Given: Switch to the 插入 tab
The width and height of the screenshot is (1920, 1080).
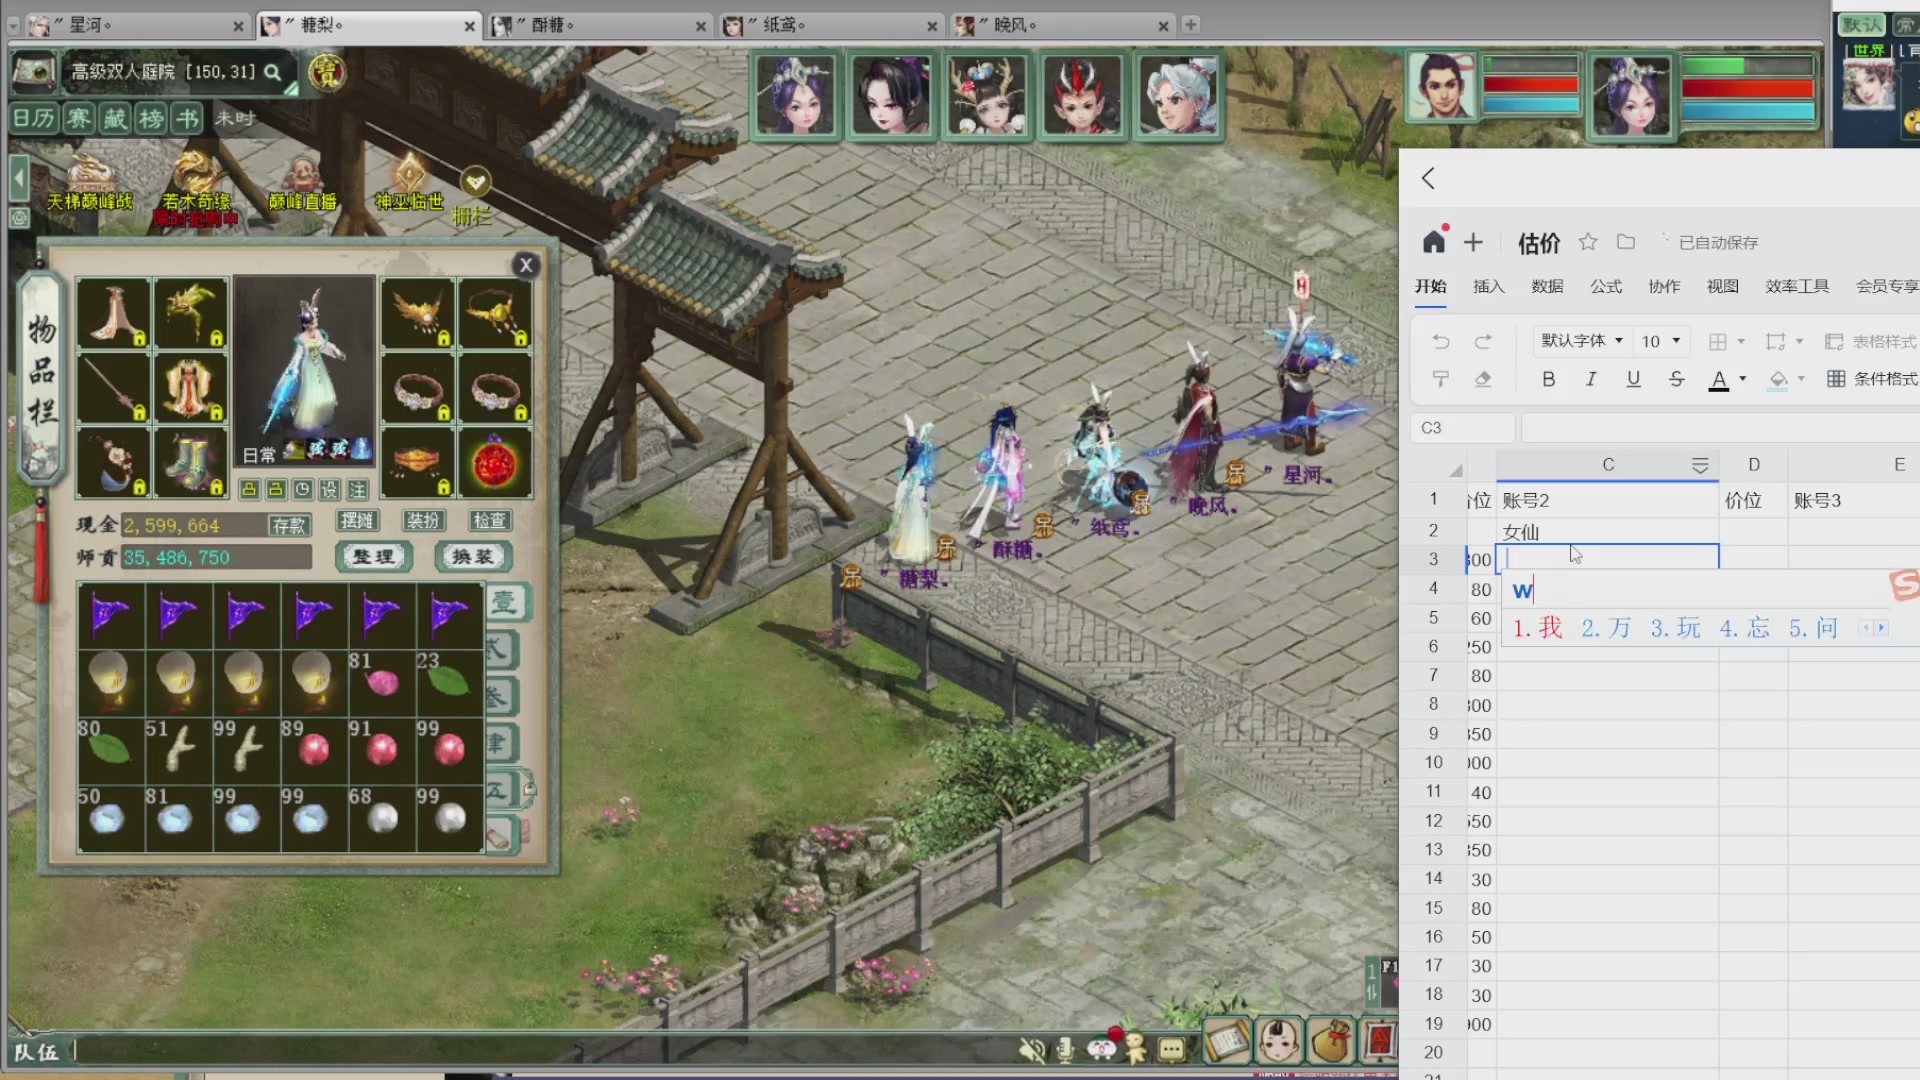Looking at the screenshot, I should pos(1488,286).
